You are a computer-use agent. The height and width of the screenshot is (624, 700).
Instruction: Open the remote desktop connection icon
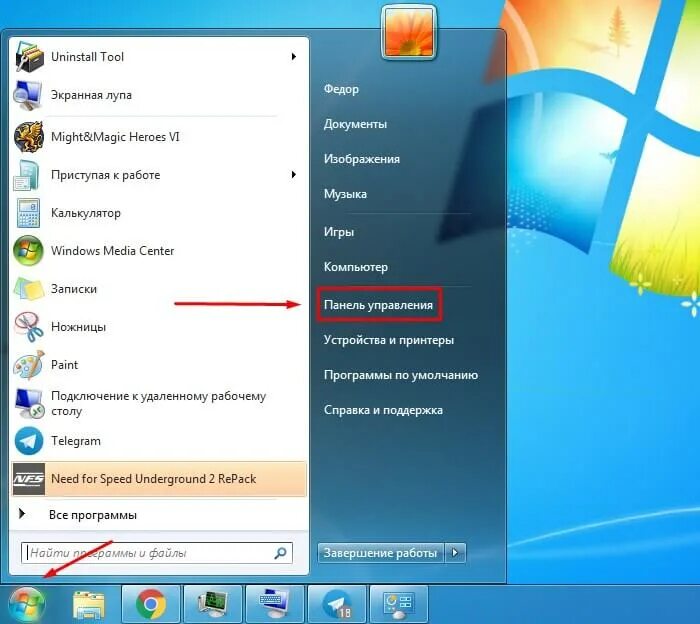(29, 403)
